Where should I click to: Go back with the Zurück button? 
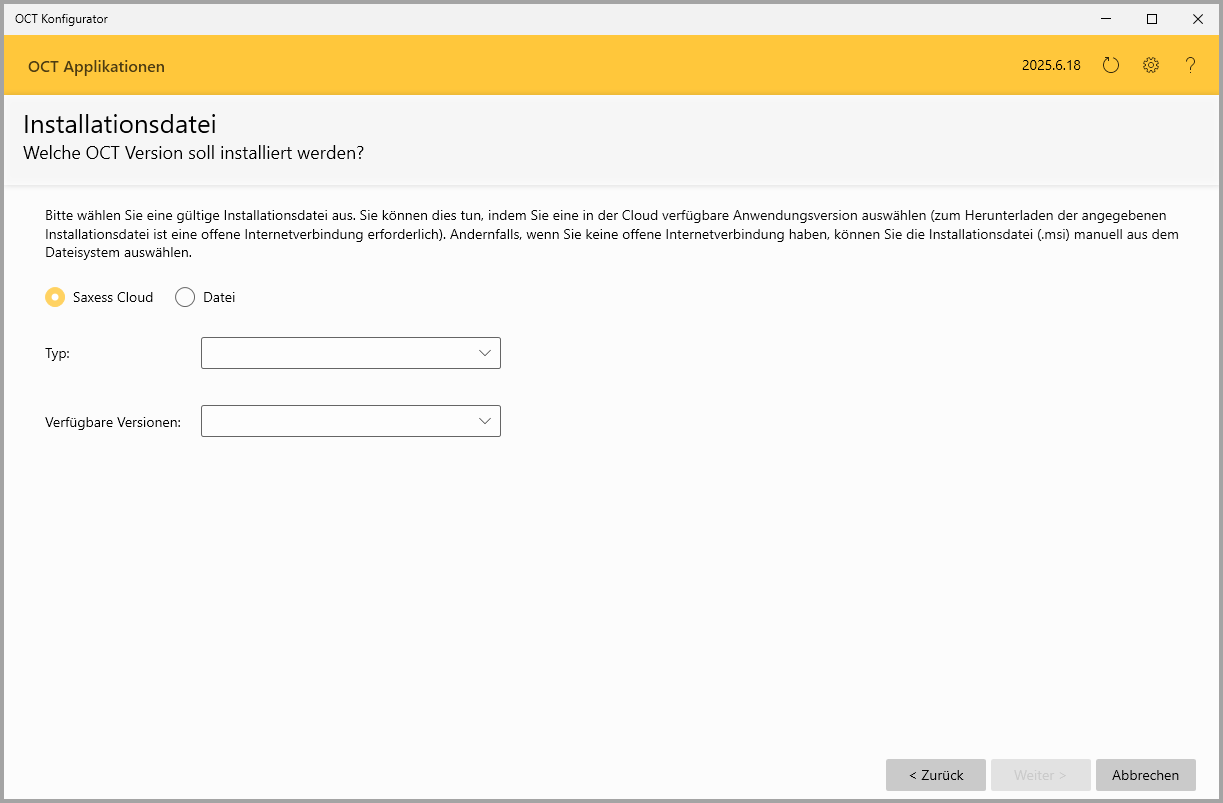pos(936,775)
